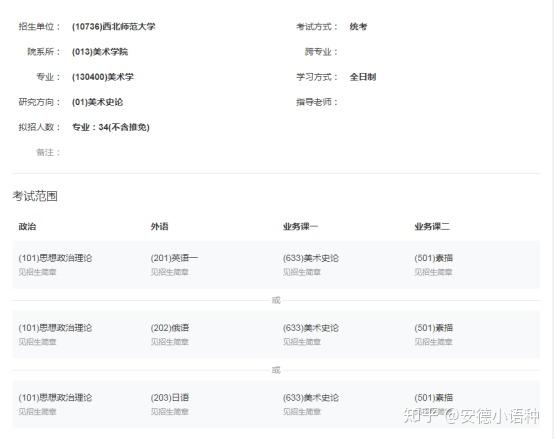Click (203)日语 in the third row
The height and width of the screenshot is (440, 554).
(170, 398)
